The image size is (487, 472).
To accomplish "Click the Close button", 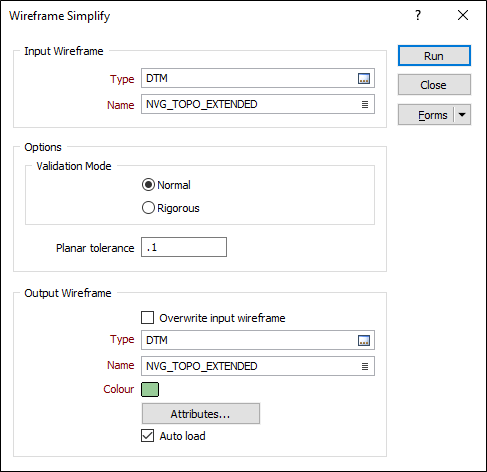I will (x=434, y=85).
